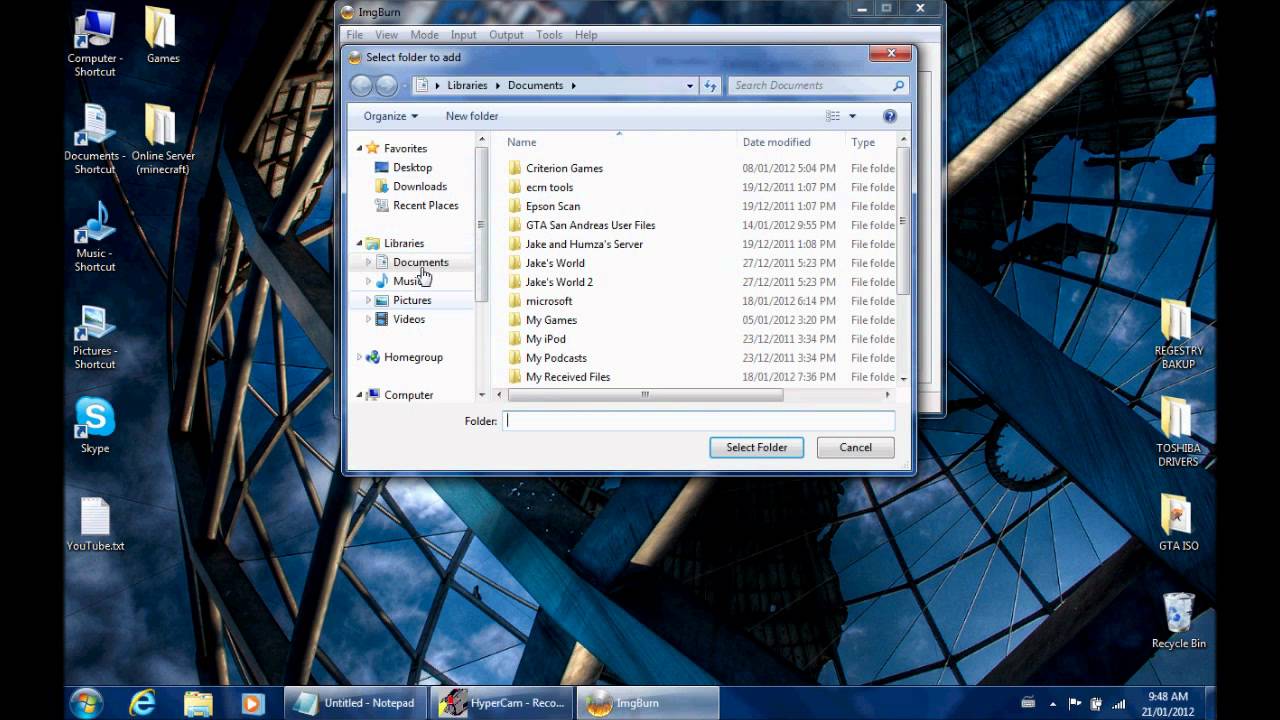1280x720 pixels.
Task: Collapse the Favorites tree section
Action: point(360,148)
